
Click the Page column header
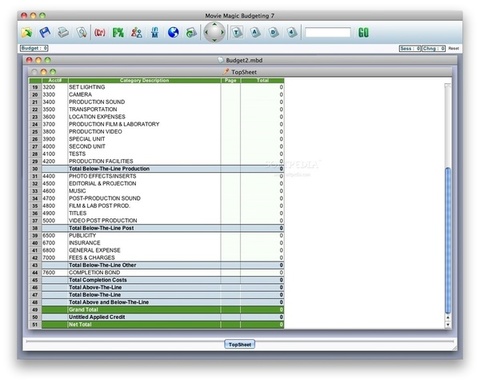(x=230, y=80)
